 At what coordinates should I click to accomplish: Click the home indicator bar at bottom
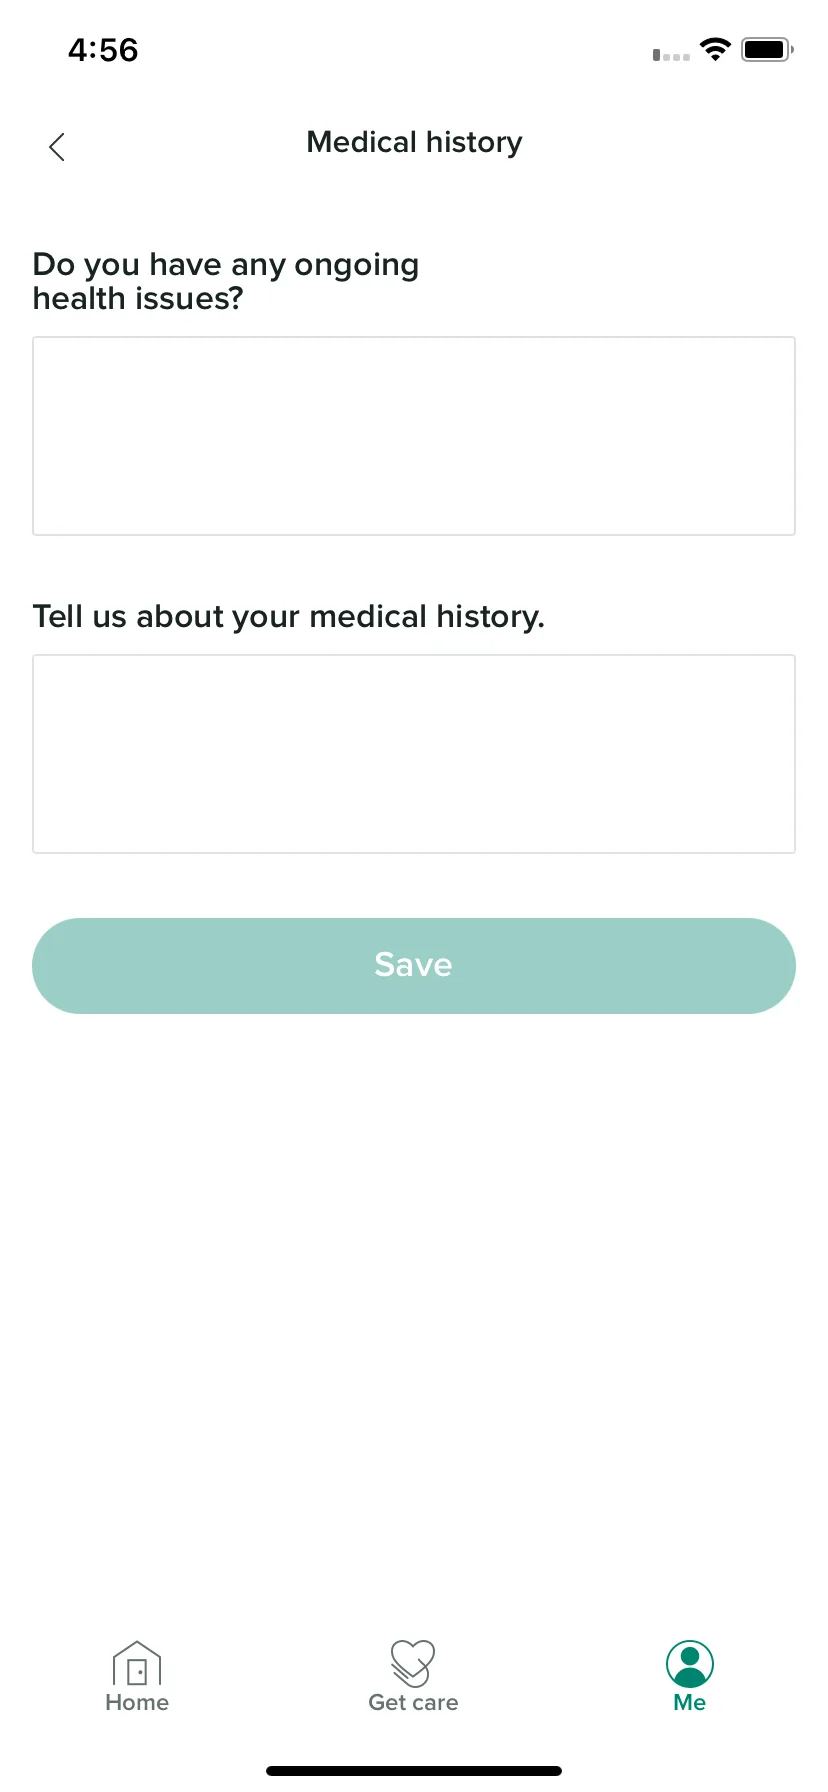tap(414, 1771)
